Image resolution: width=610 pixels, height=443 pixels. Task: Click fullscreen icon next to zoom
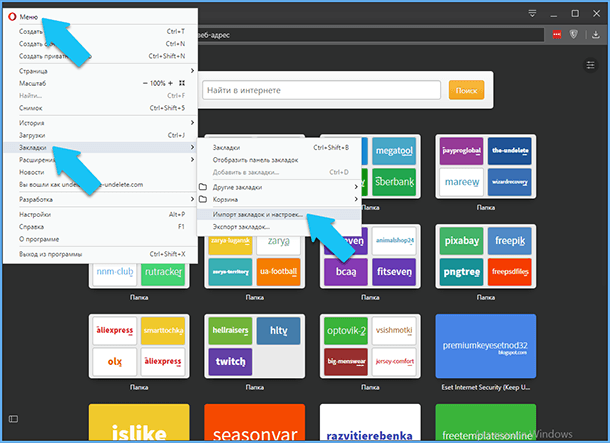(x=182, y=83)
